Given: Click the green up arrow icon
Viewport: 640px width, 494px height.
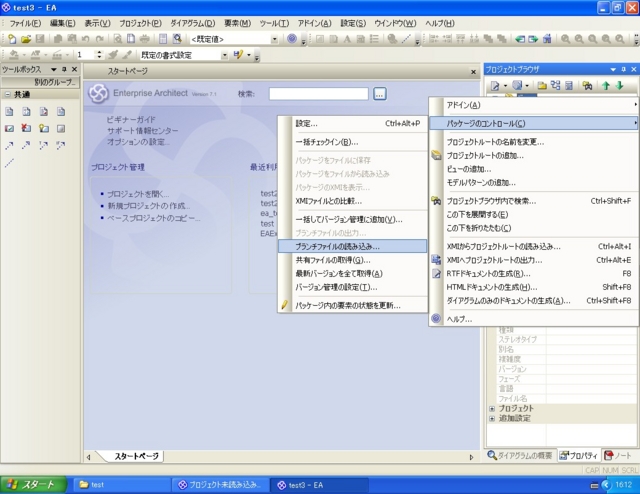Looking at the screenshot, I should pos(606,86).
